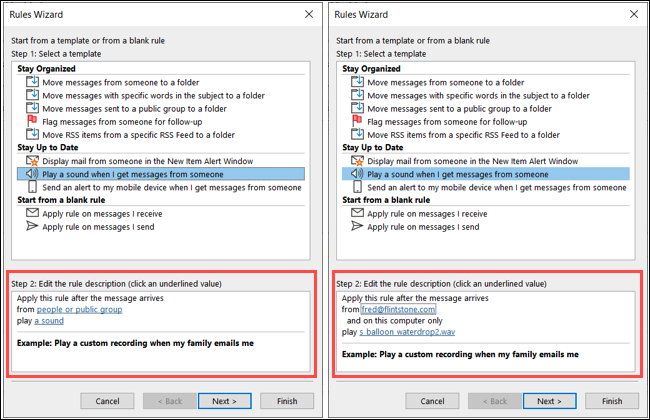
Task: Click the red flag icon in left wizard
Action: tap(32, 121)
